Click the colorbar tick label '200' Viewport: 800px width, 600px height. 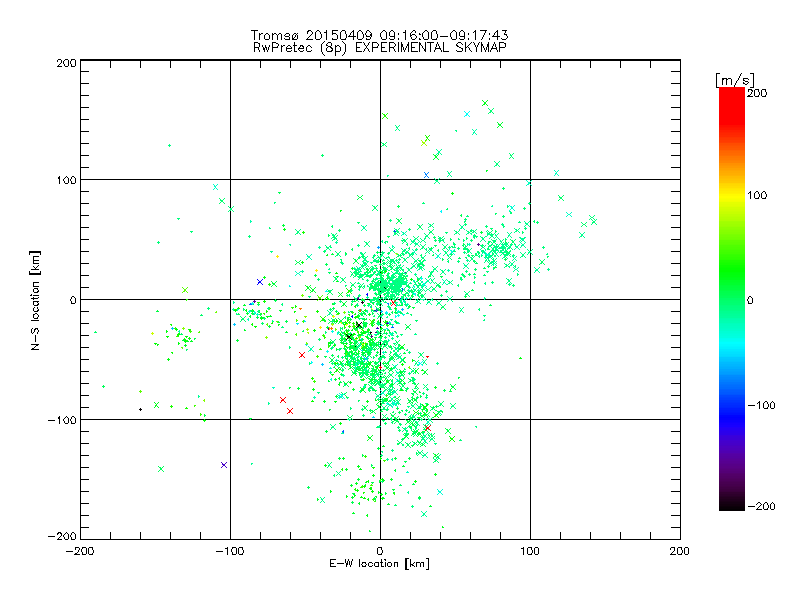point(757,93)
